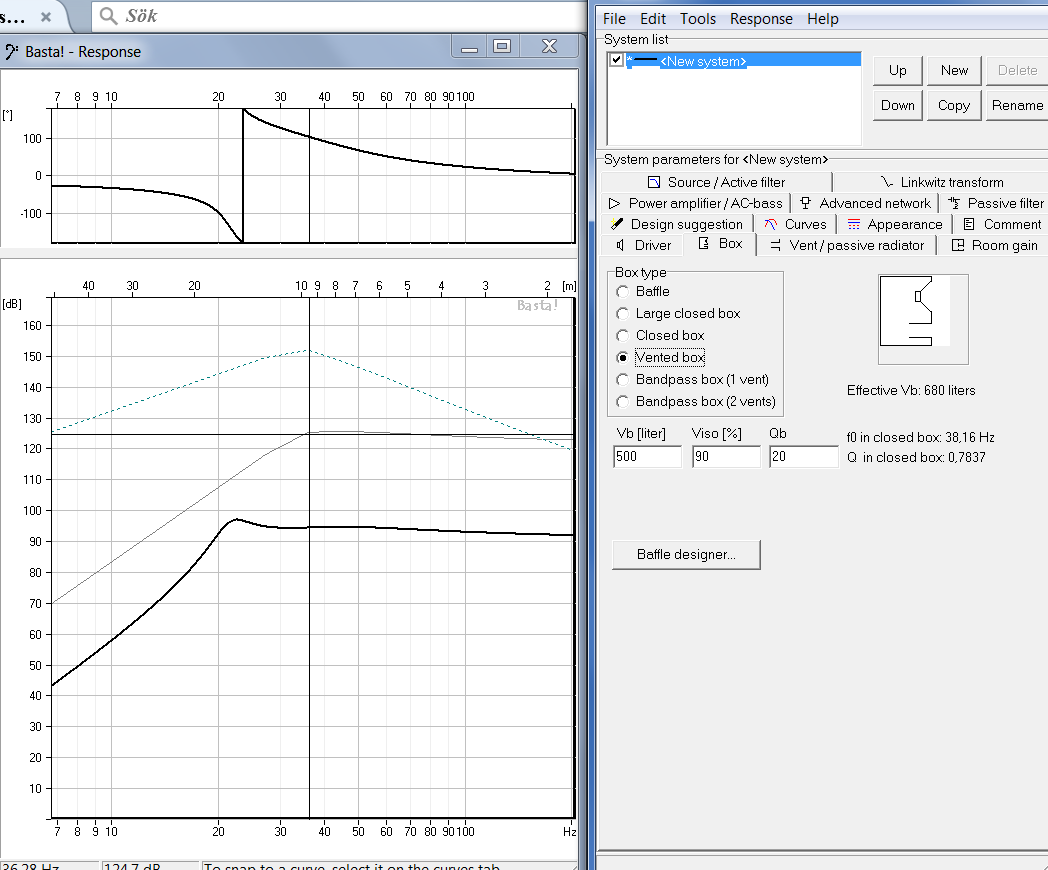Click the Down button
1048x870 pixels.
(898, 106)
